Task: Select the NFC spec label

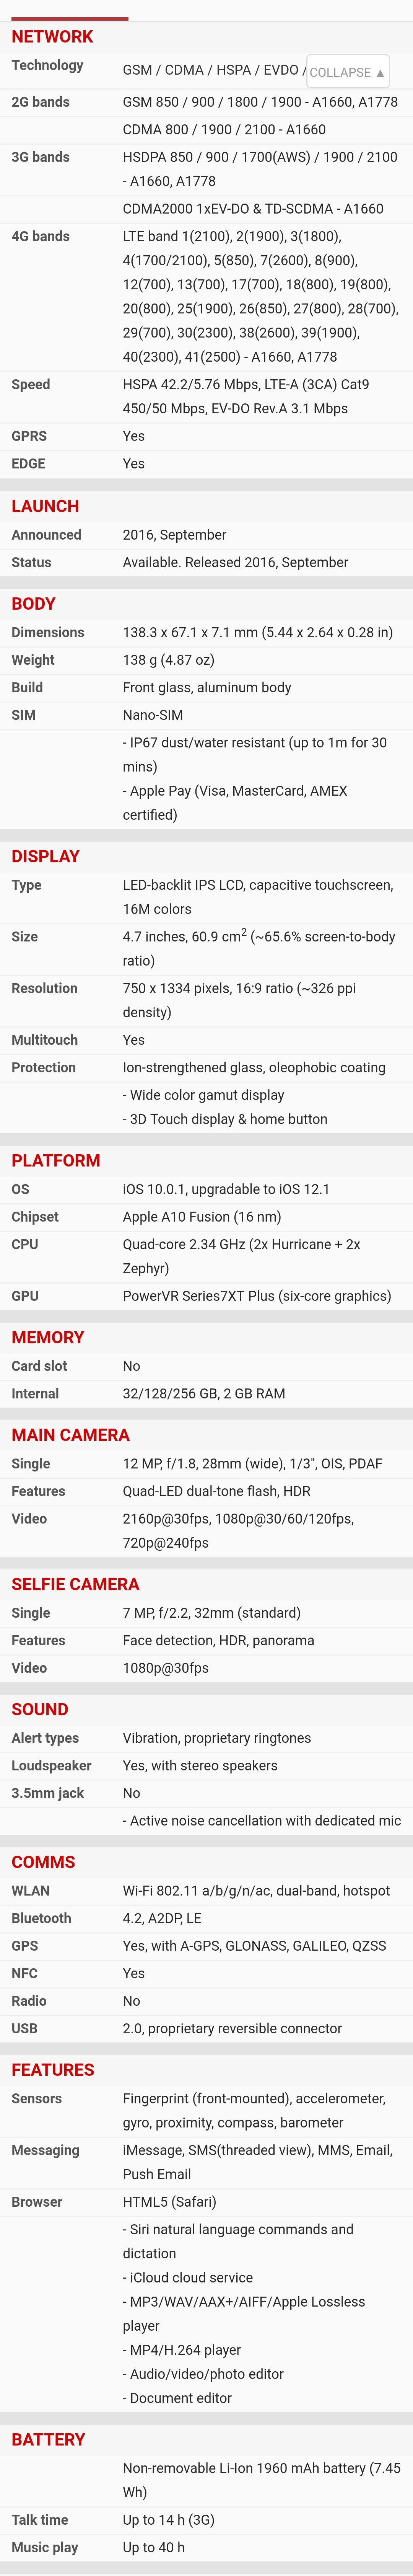Action: (24, 1973)
